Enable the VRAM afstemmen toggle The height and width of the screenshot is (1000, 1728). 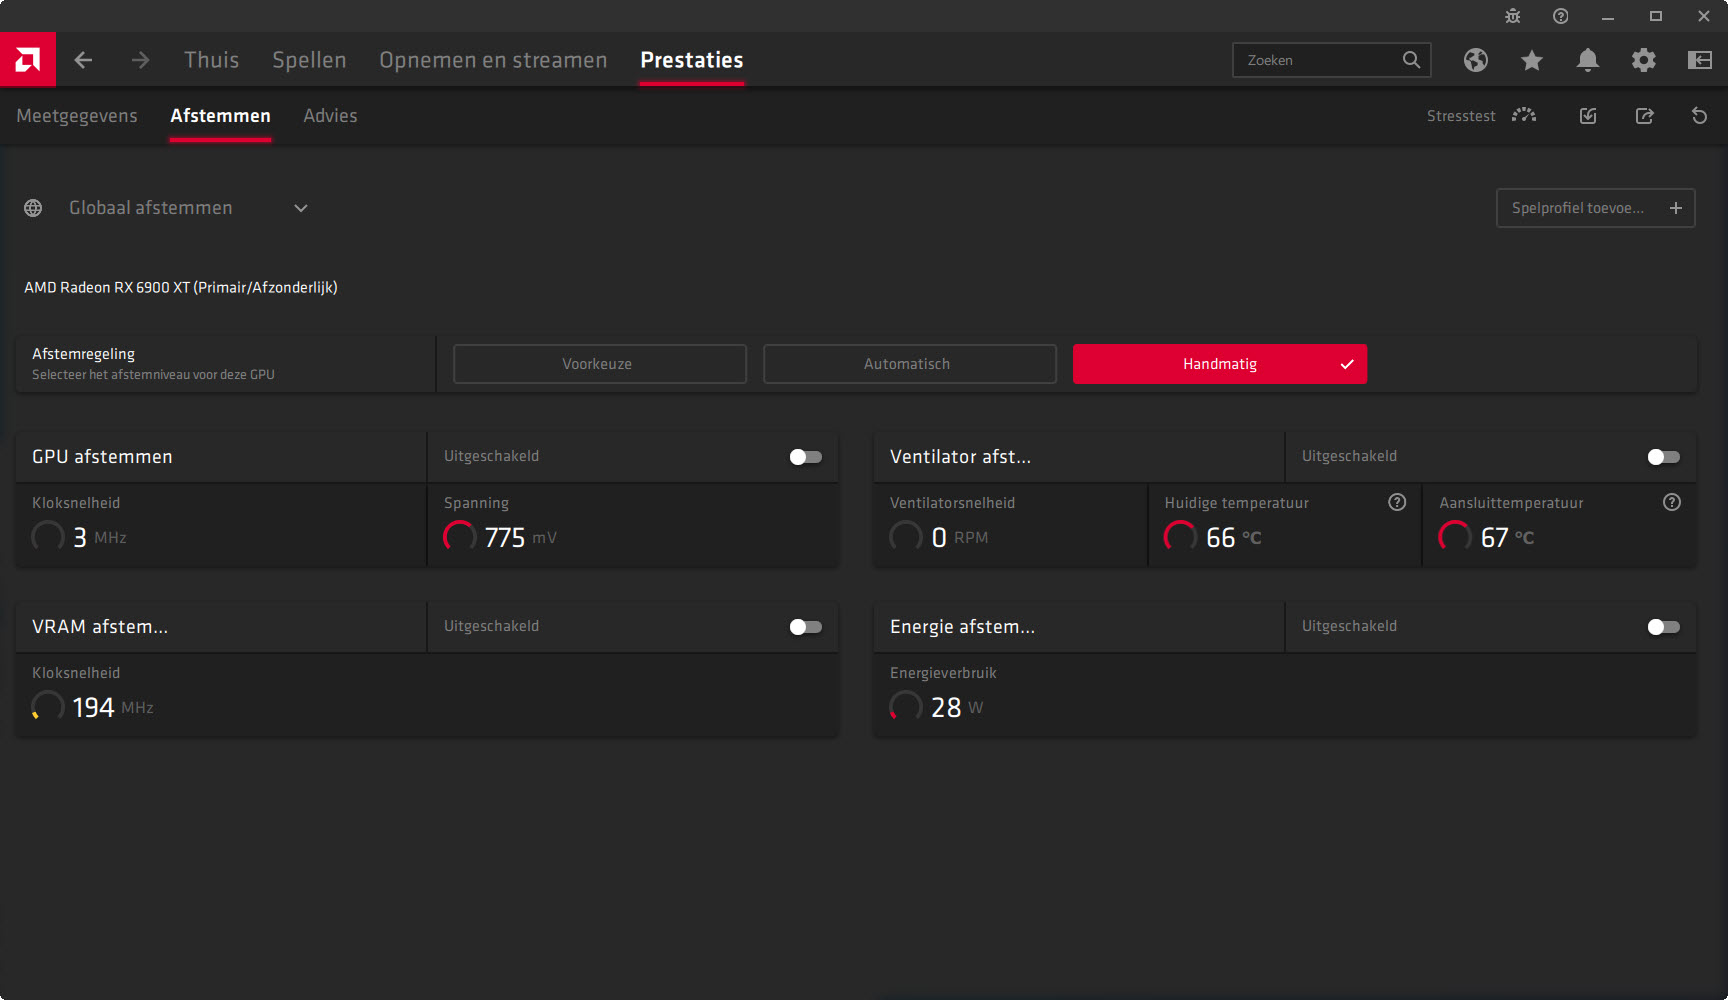point(806,627)
